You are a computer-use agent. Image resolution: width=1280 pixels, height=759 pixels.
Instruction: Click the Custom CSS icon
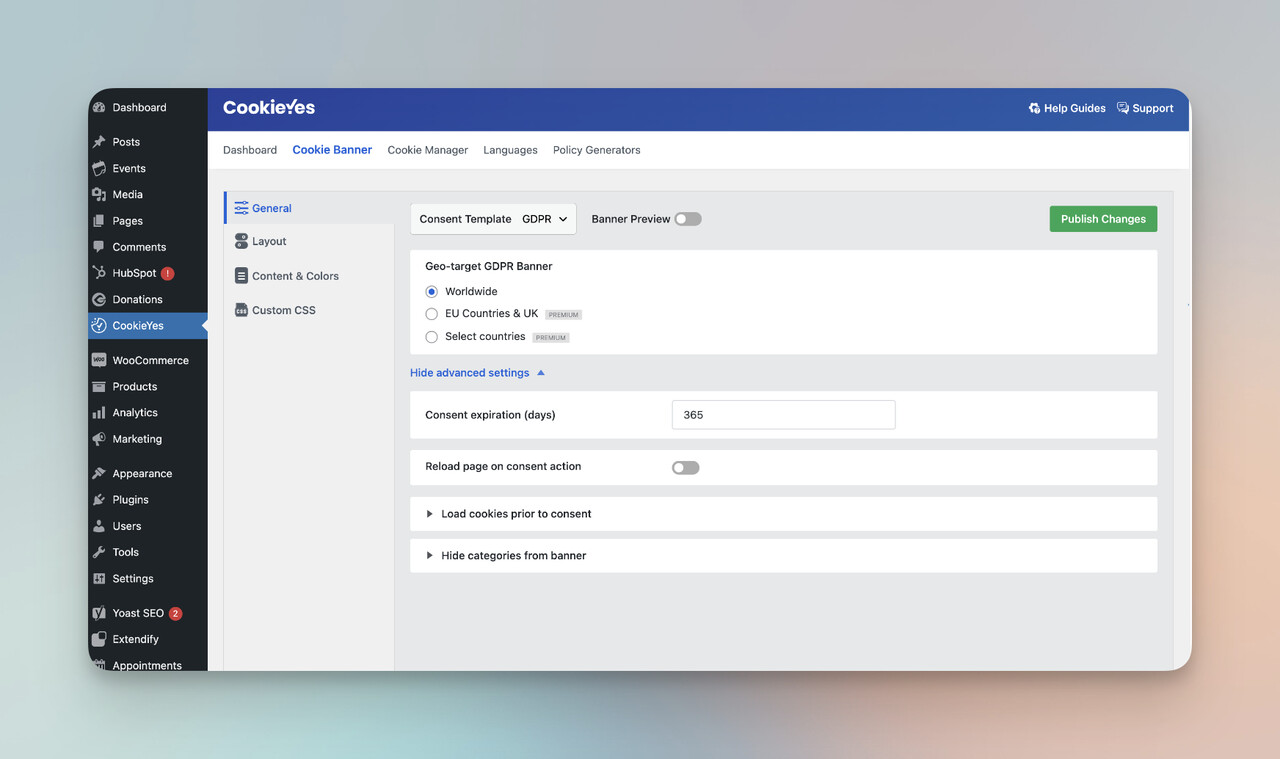click(241, 310)
